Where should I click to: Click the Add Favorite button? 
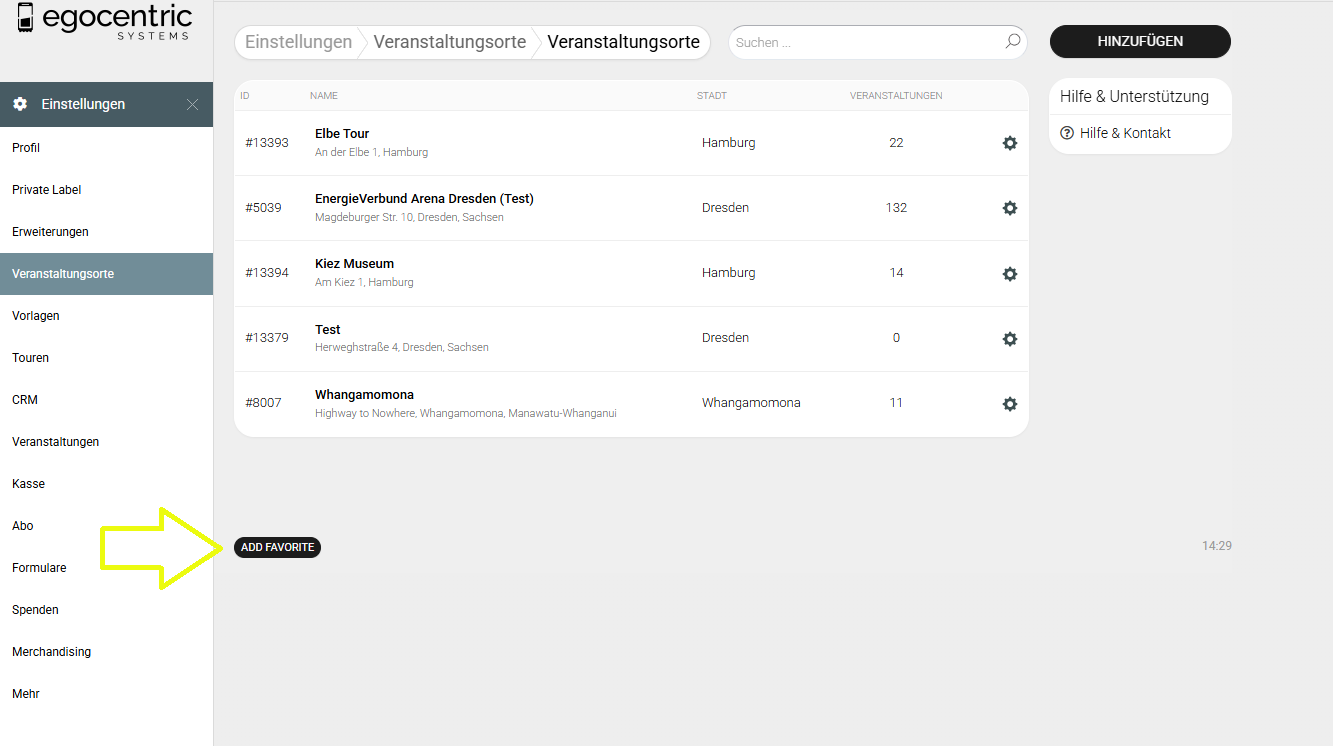pyautogui.click(x=277, y=547)
